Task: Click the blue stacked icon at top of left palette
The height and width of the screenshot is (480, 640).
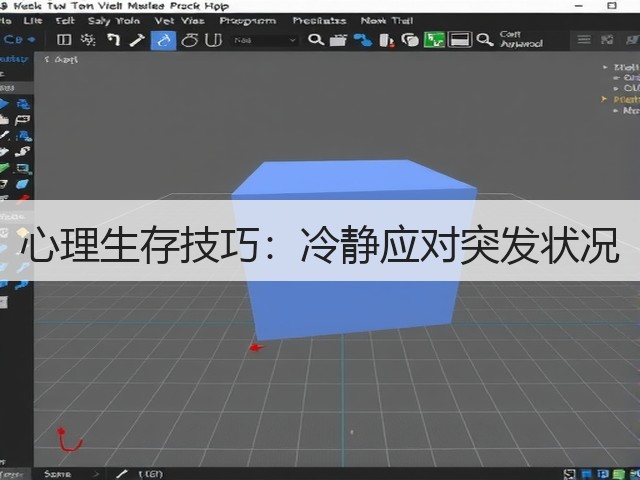Action: [23, 104]
